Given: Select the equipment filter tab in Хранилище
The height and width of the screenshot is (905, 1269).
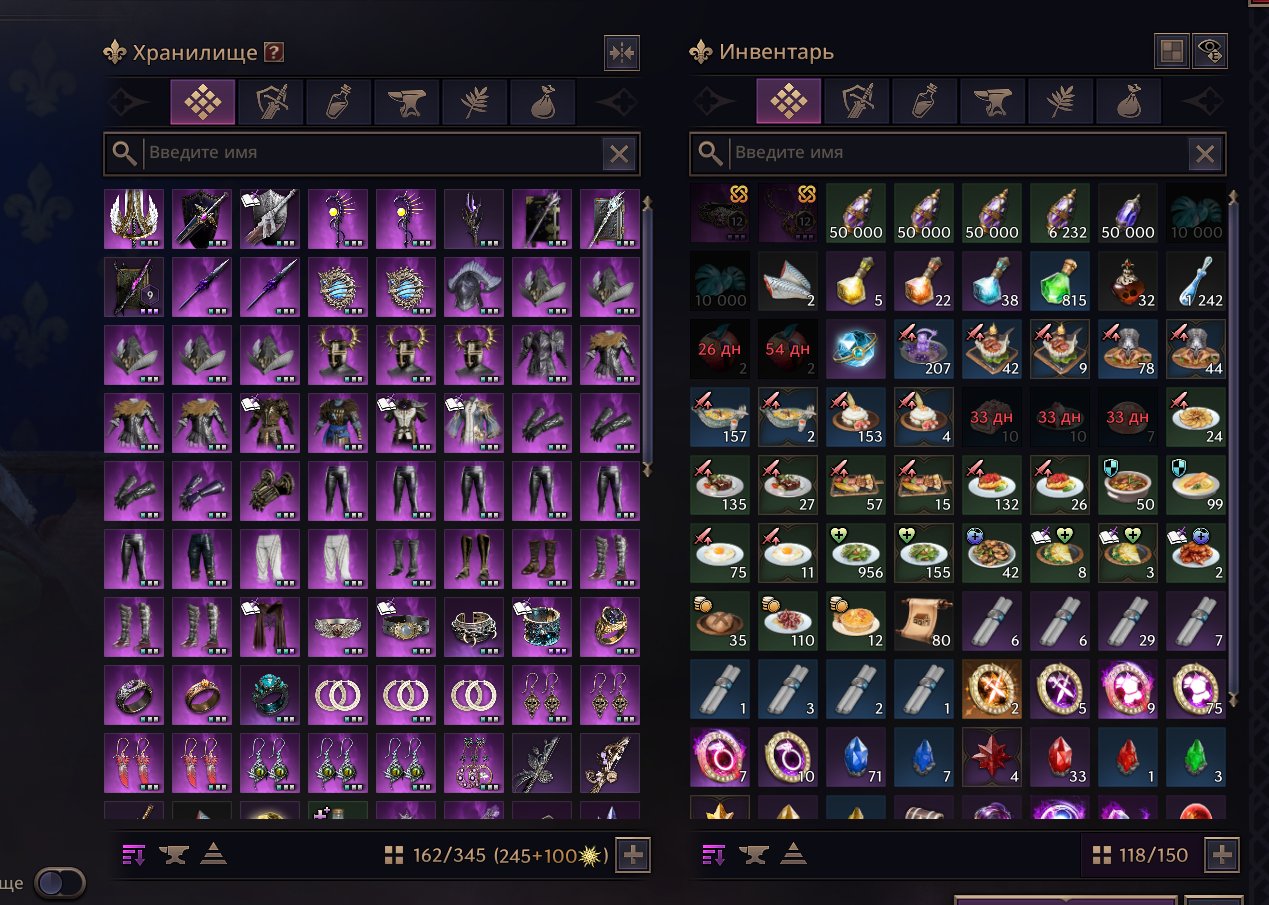Looking at the screenshot, I should (271, 101).
